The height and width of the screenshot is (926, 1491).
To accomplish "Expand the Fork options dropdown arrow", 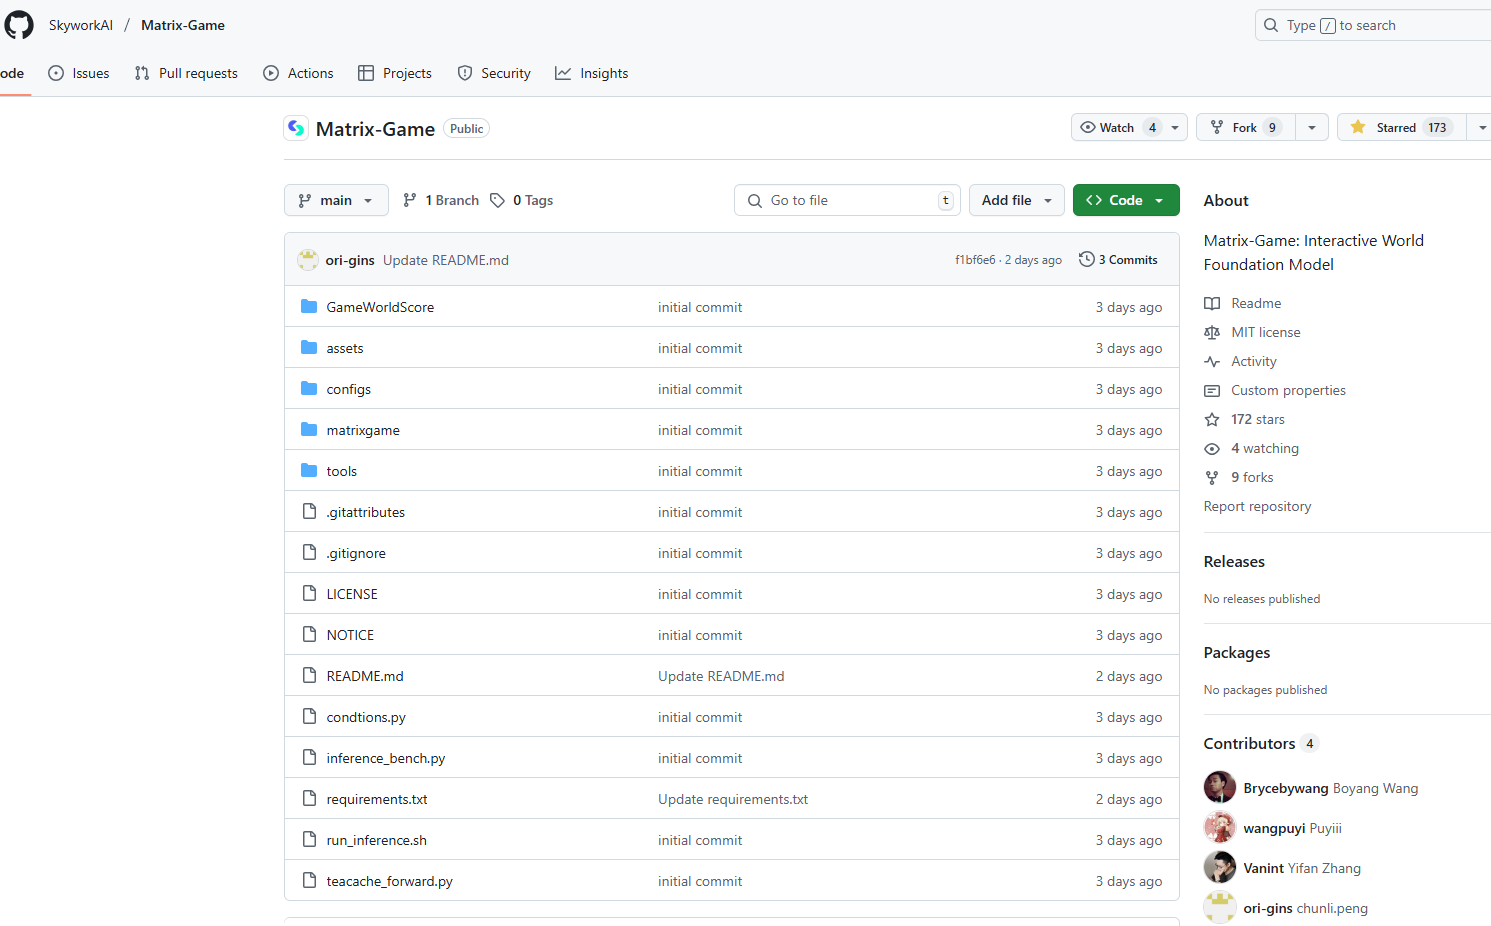I will pyautogui.click(x=1312, y=127).
